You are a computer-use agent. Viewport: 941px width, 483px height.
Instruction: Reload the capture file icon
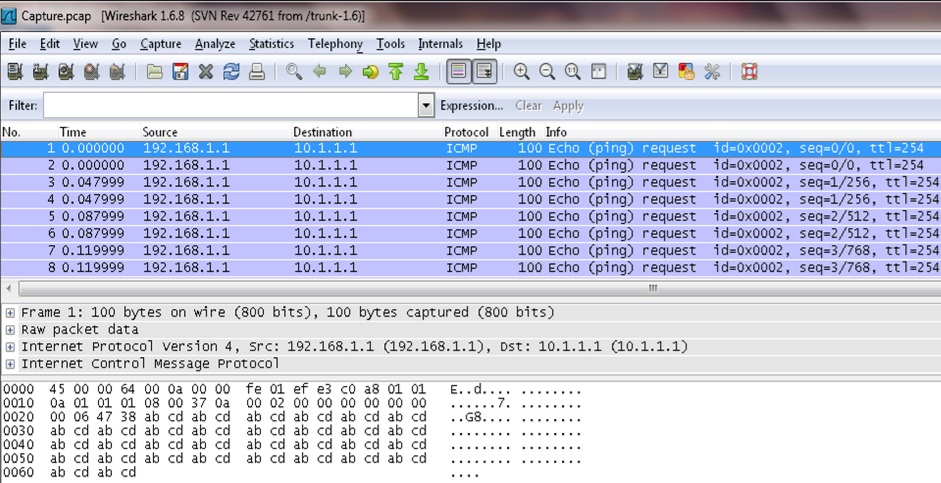click(x=231, y=72)
